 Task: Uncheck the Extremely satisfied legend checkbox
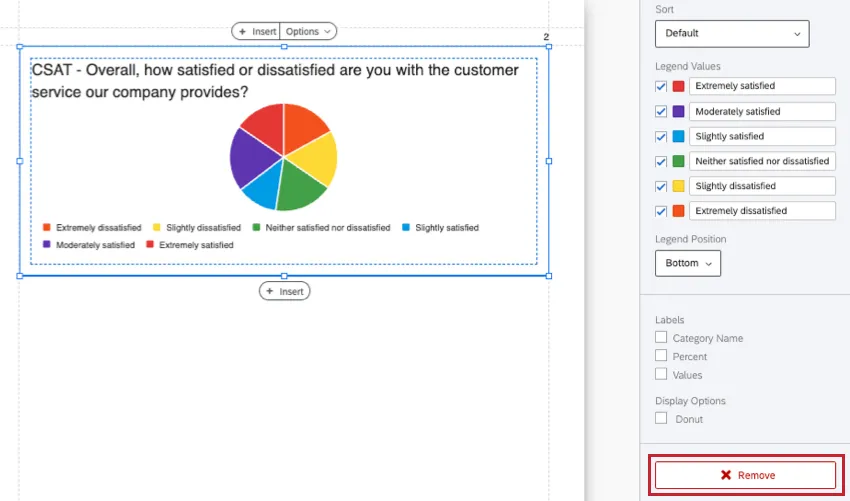[661, 86]
